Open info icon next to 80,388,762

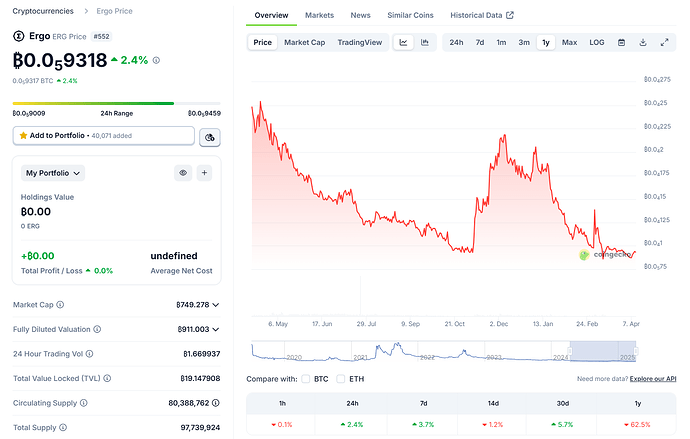coord(216,403)
